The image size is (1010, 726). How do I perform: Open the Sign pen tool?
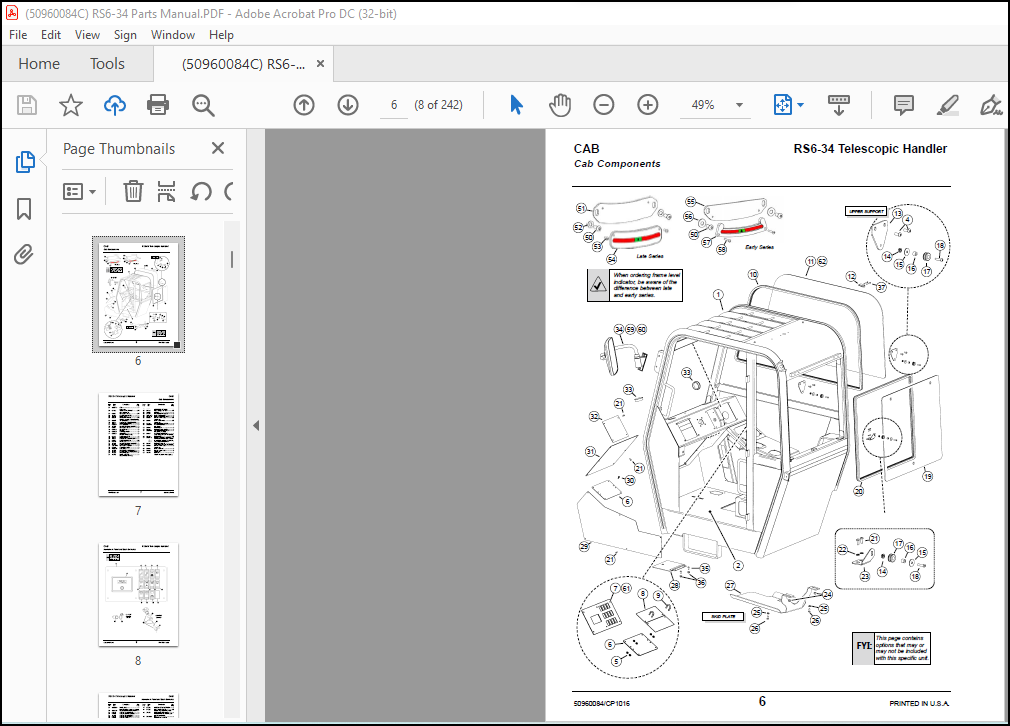(991, 105)
